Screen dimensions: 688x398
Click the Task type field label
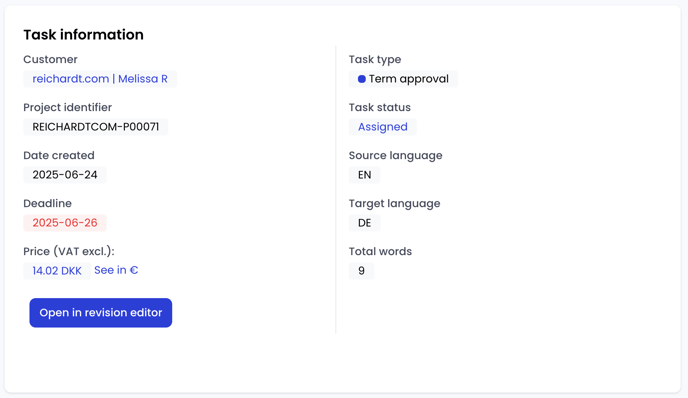375,59
